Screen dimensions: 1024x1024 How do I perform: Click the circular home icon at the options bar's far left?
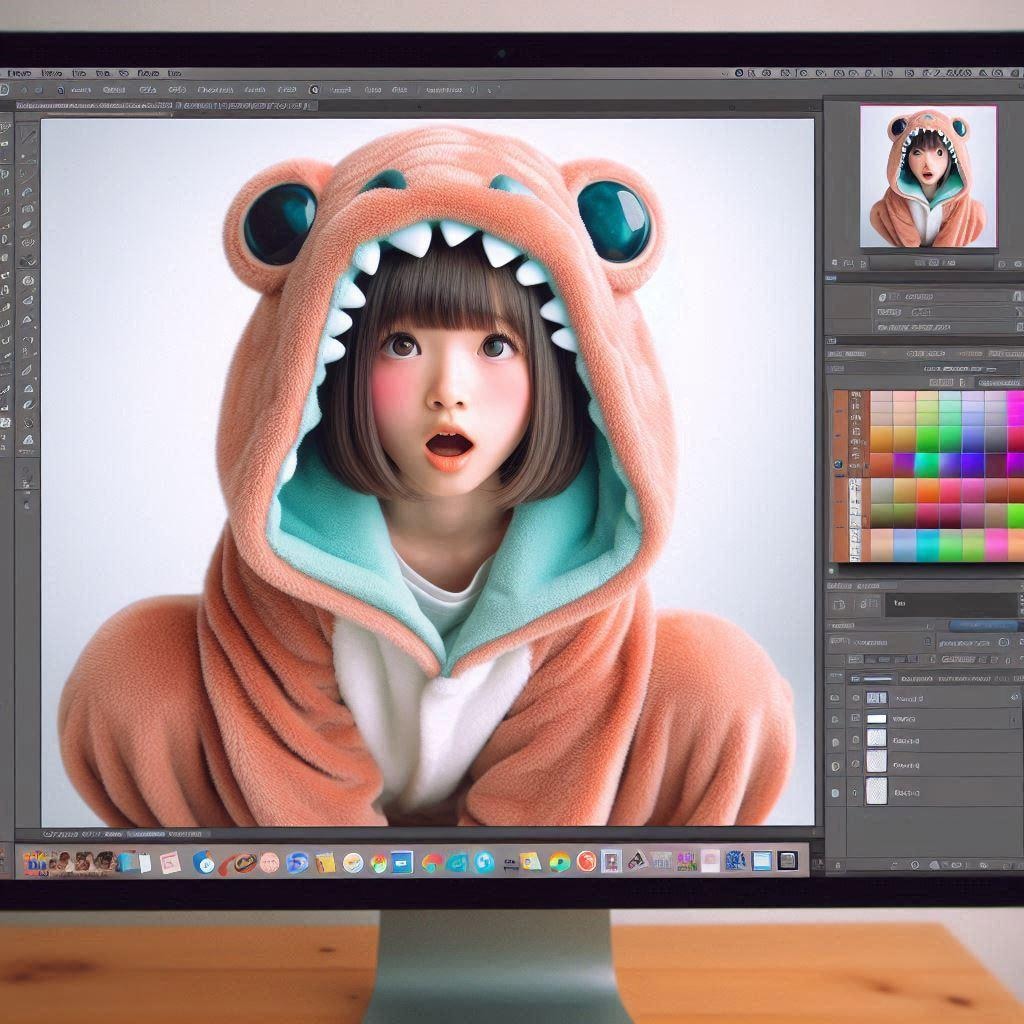pos(4,89)
